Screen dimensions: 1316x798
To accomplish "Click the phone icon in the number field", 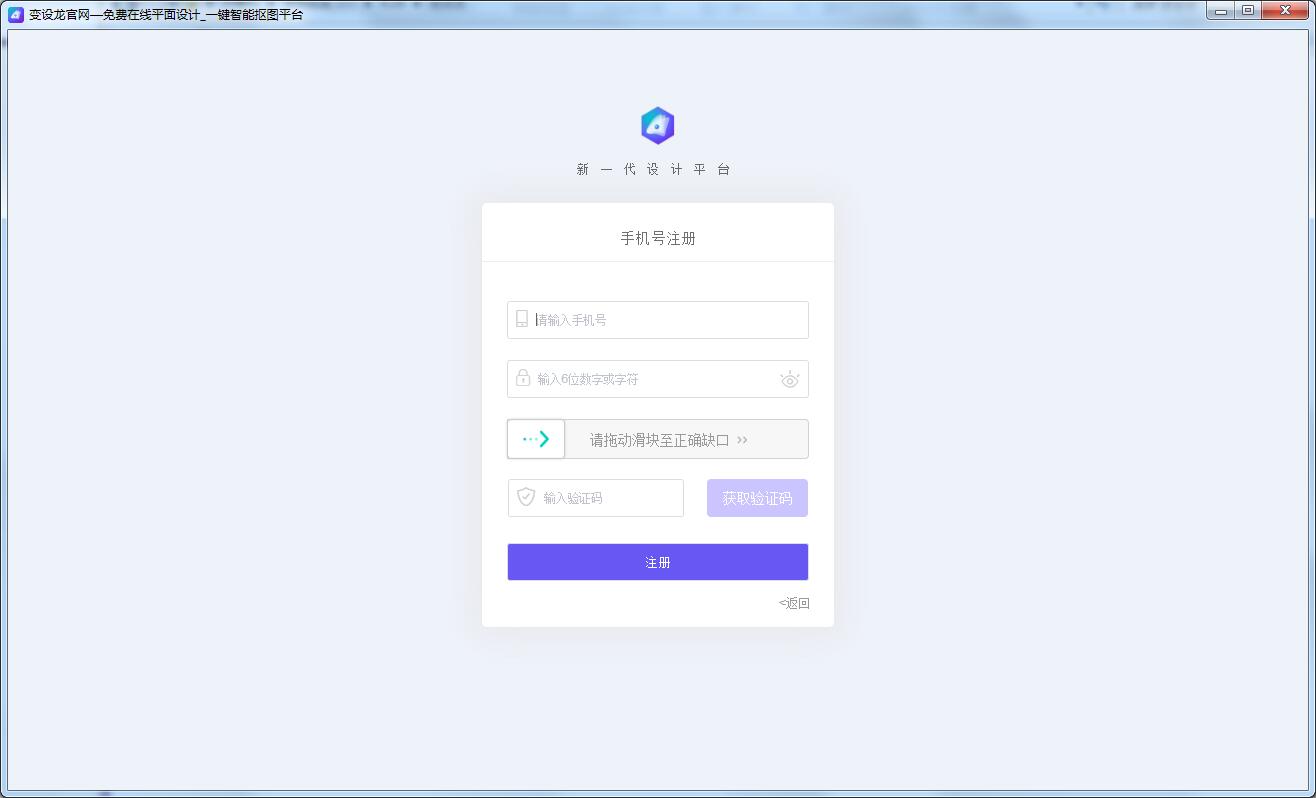I will click(522, 319).
